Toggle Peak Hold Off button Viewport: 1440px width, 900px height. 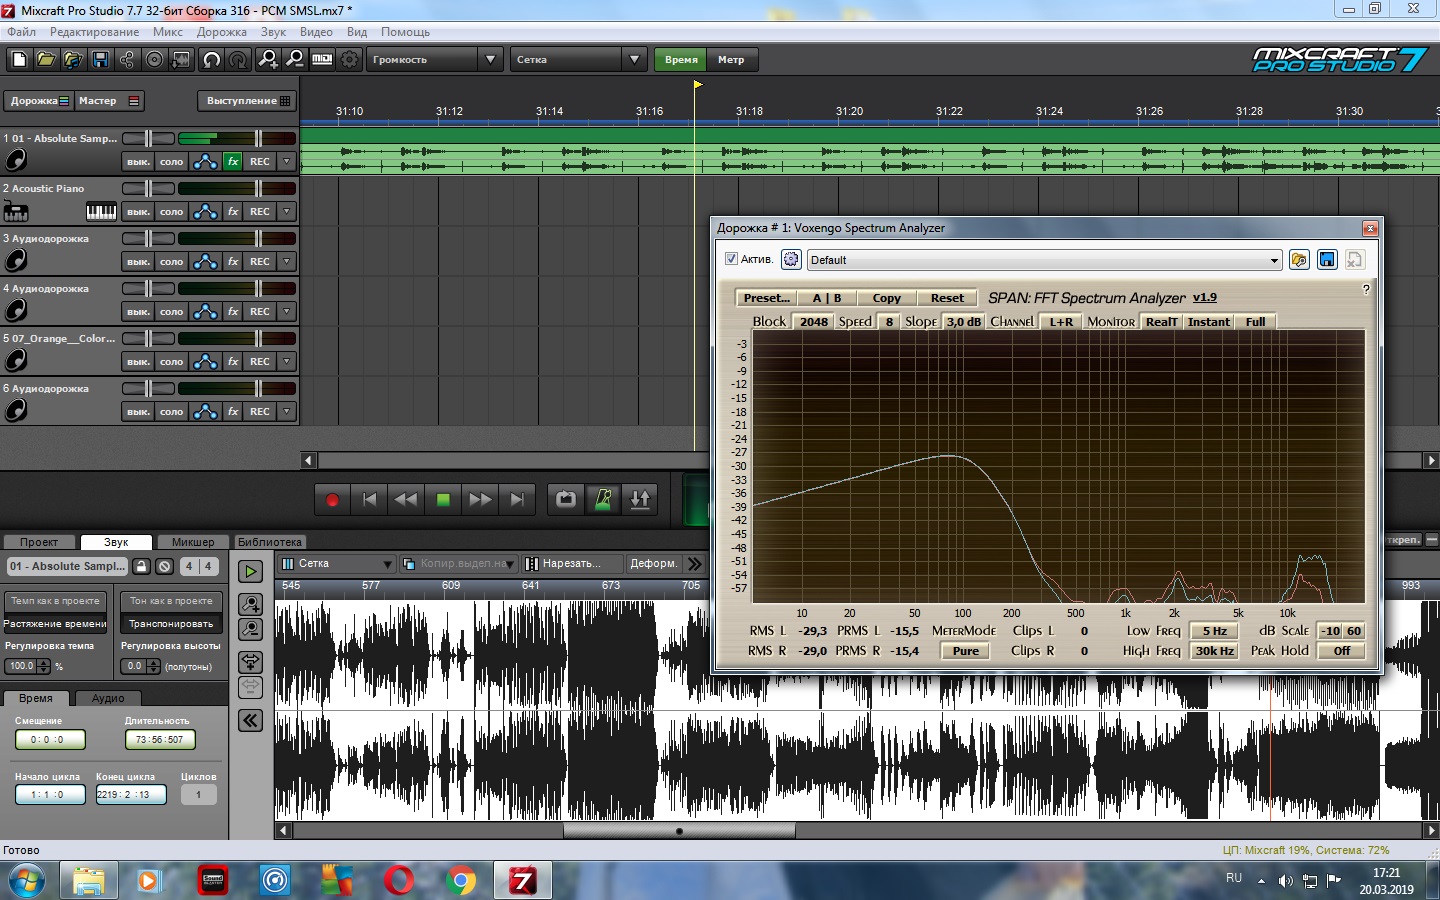pos(1342,651)
